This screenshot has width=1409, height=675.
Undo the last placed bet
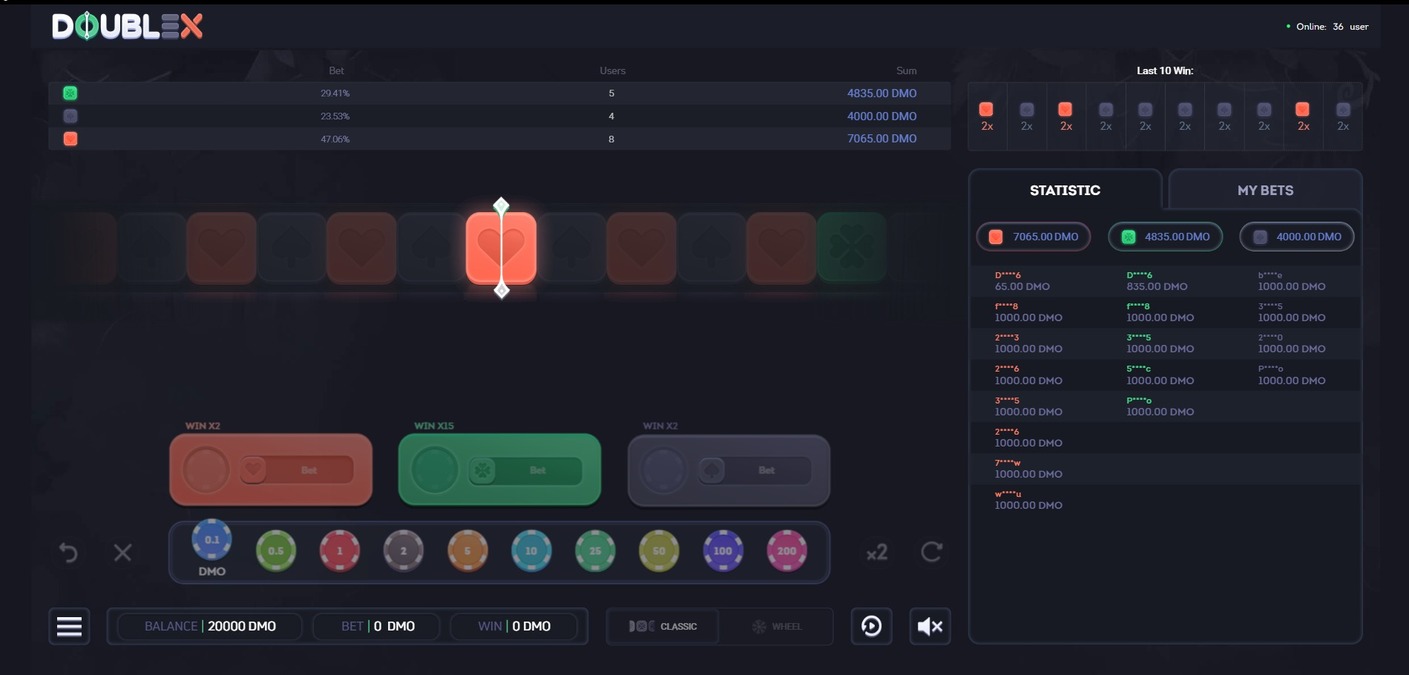(66, 551)
